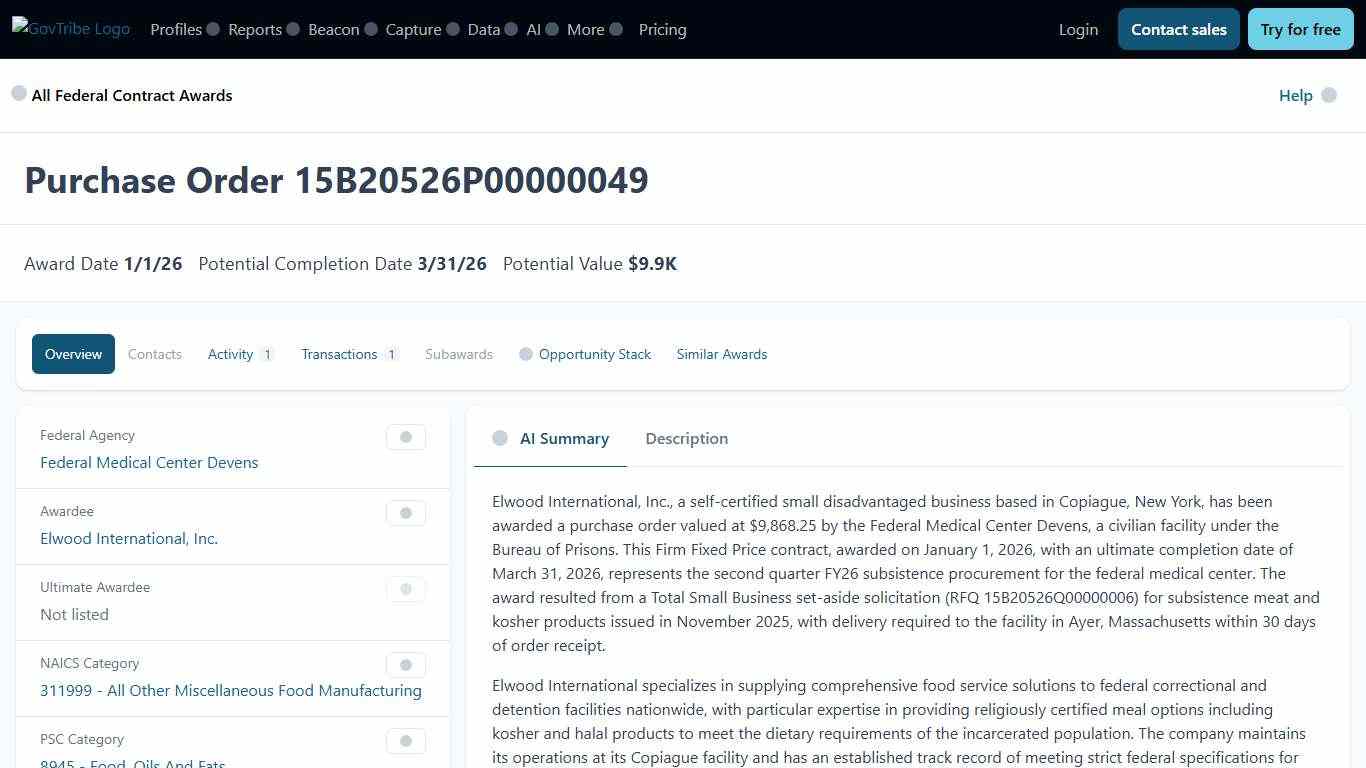Click the Try for free button
1366x768 pixels.
tap(1300, 29)
